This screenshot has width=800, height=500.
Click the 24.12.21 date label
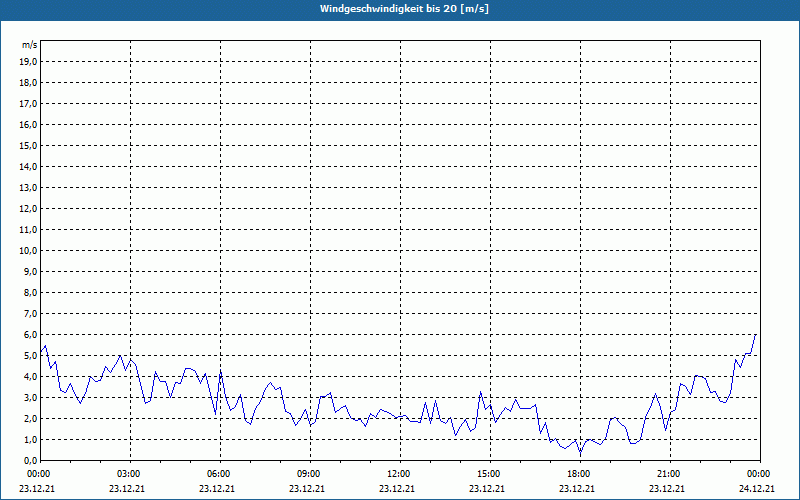[757, 489]
